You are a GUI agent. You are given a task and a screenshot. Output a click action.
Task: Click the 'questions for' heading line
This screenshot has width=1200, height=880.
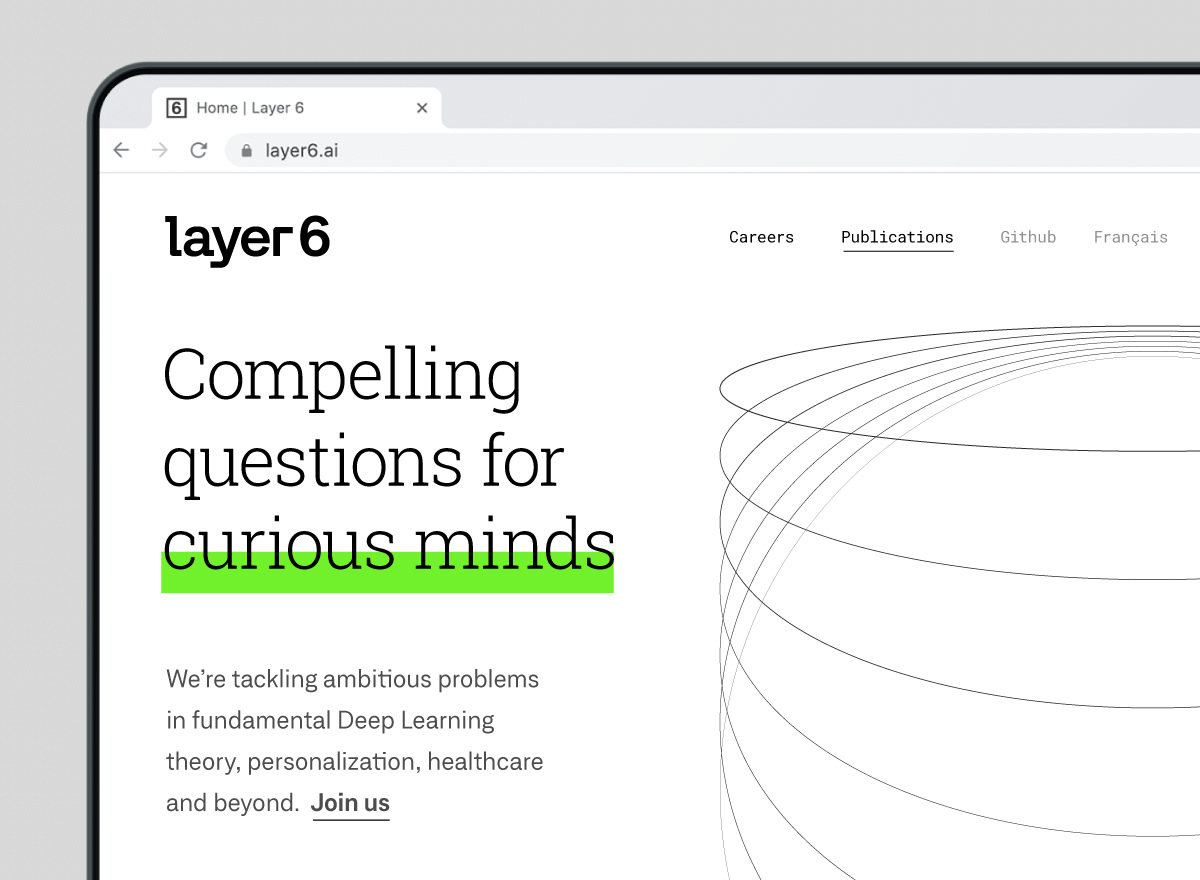coord(364,465)
